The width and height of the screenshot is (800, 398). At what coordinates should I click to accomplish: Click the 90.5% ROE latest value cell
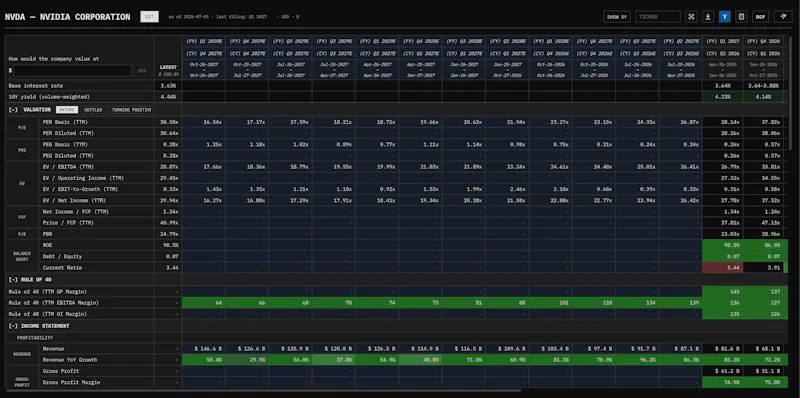[168, 245]
